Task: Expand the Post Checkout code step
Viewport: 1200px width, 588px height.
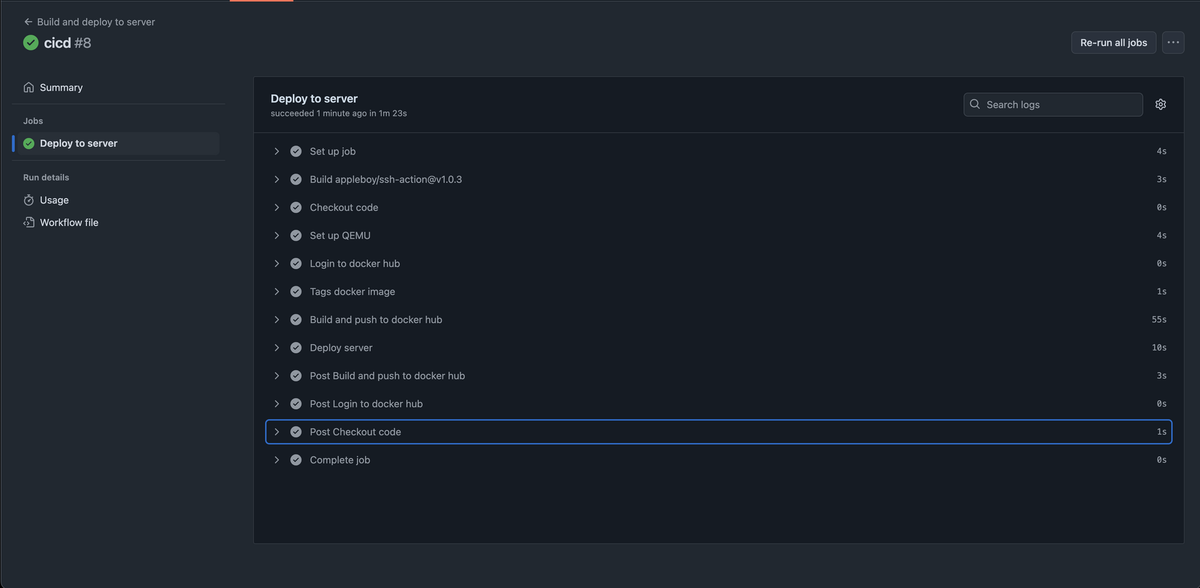Action: [276, 431]
